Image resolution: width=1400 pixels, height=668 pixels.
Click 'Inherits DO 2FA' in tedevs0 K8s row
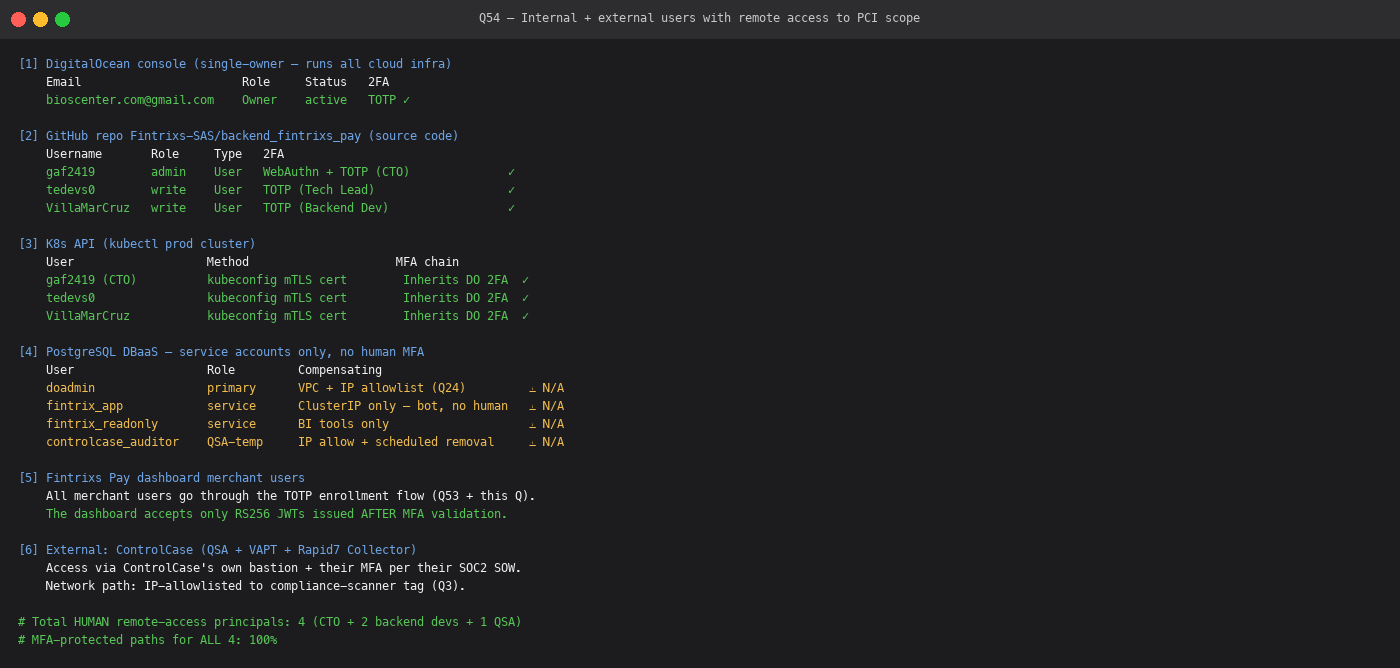(455, 298)
